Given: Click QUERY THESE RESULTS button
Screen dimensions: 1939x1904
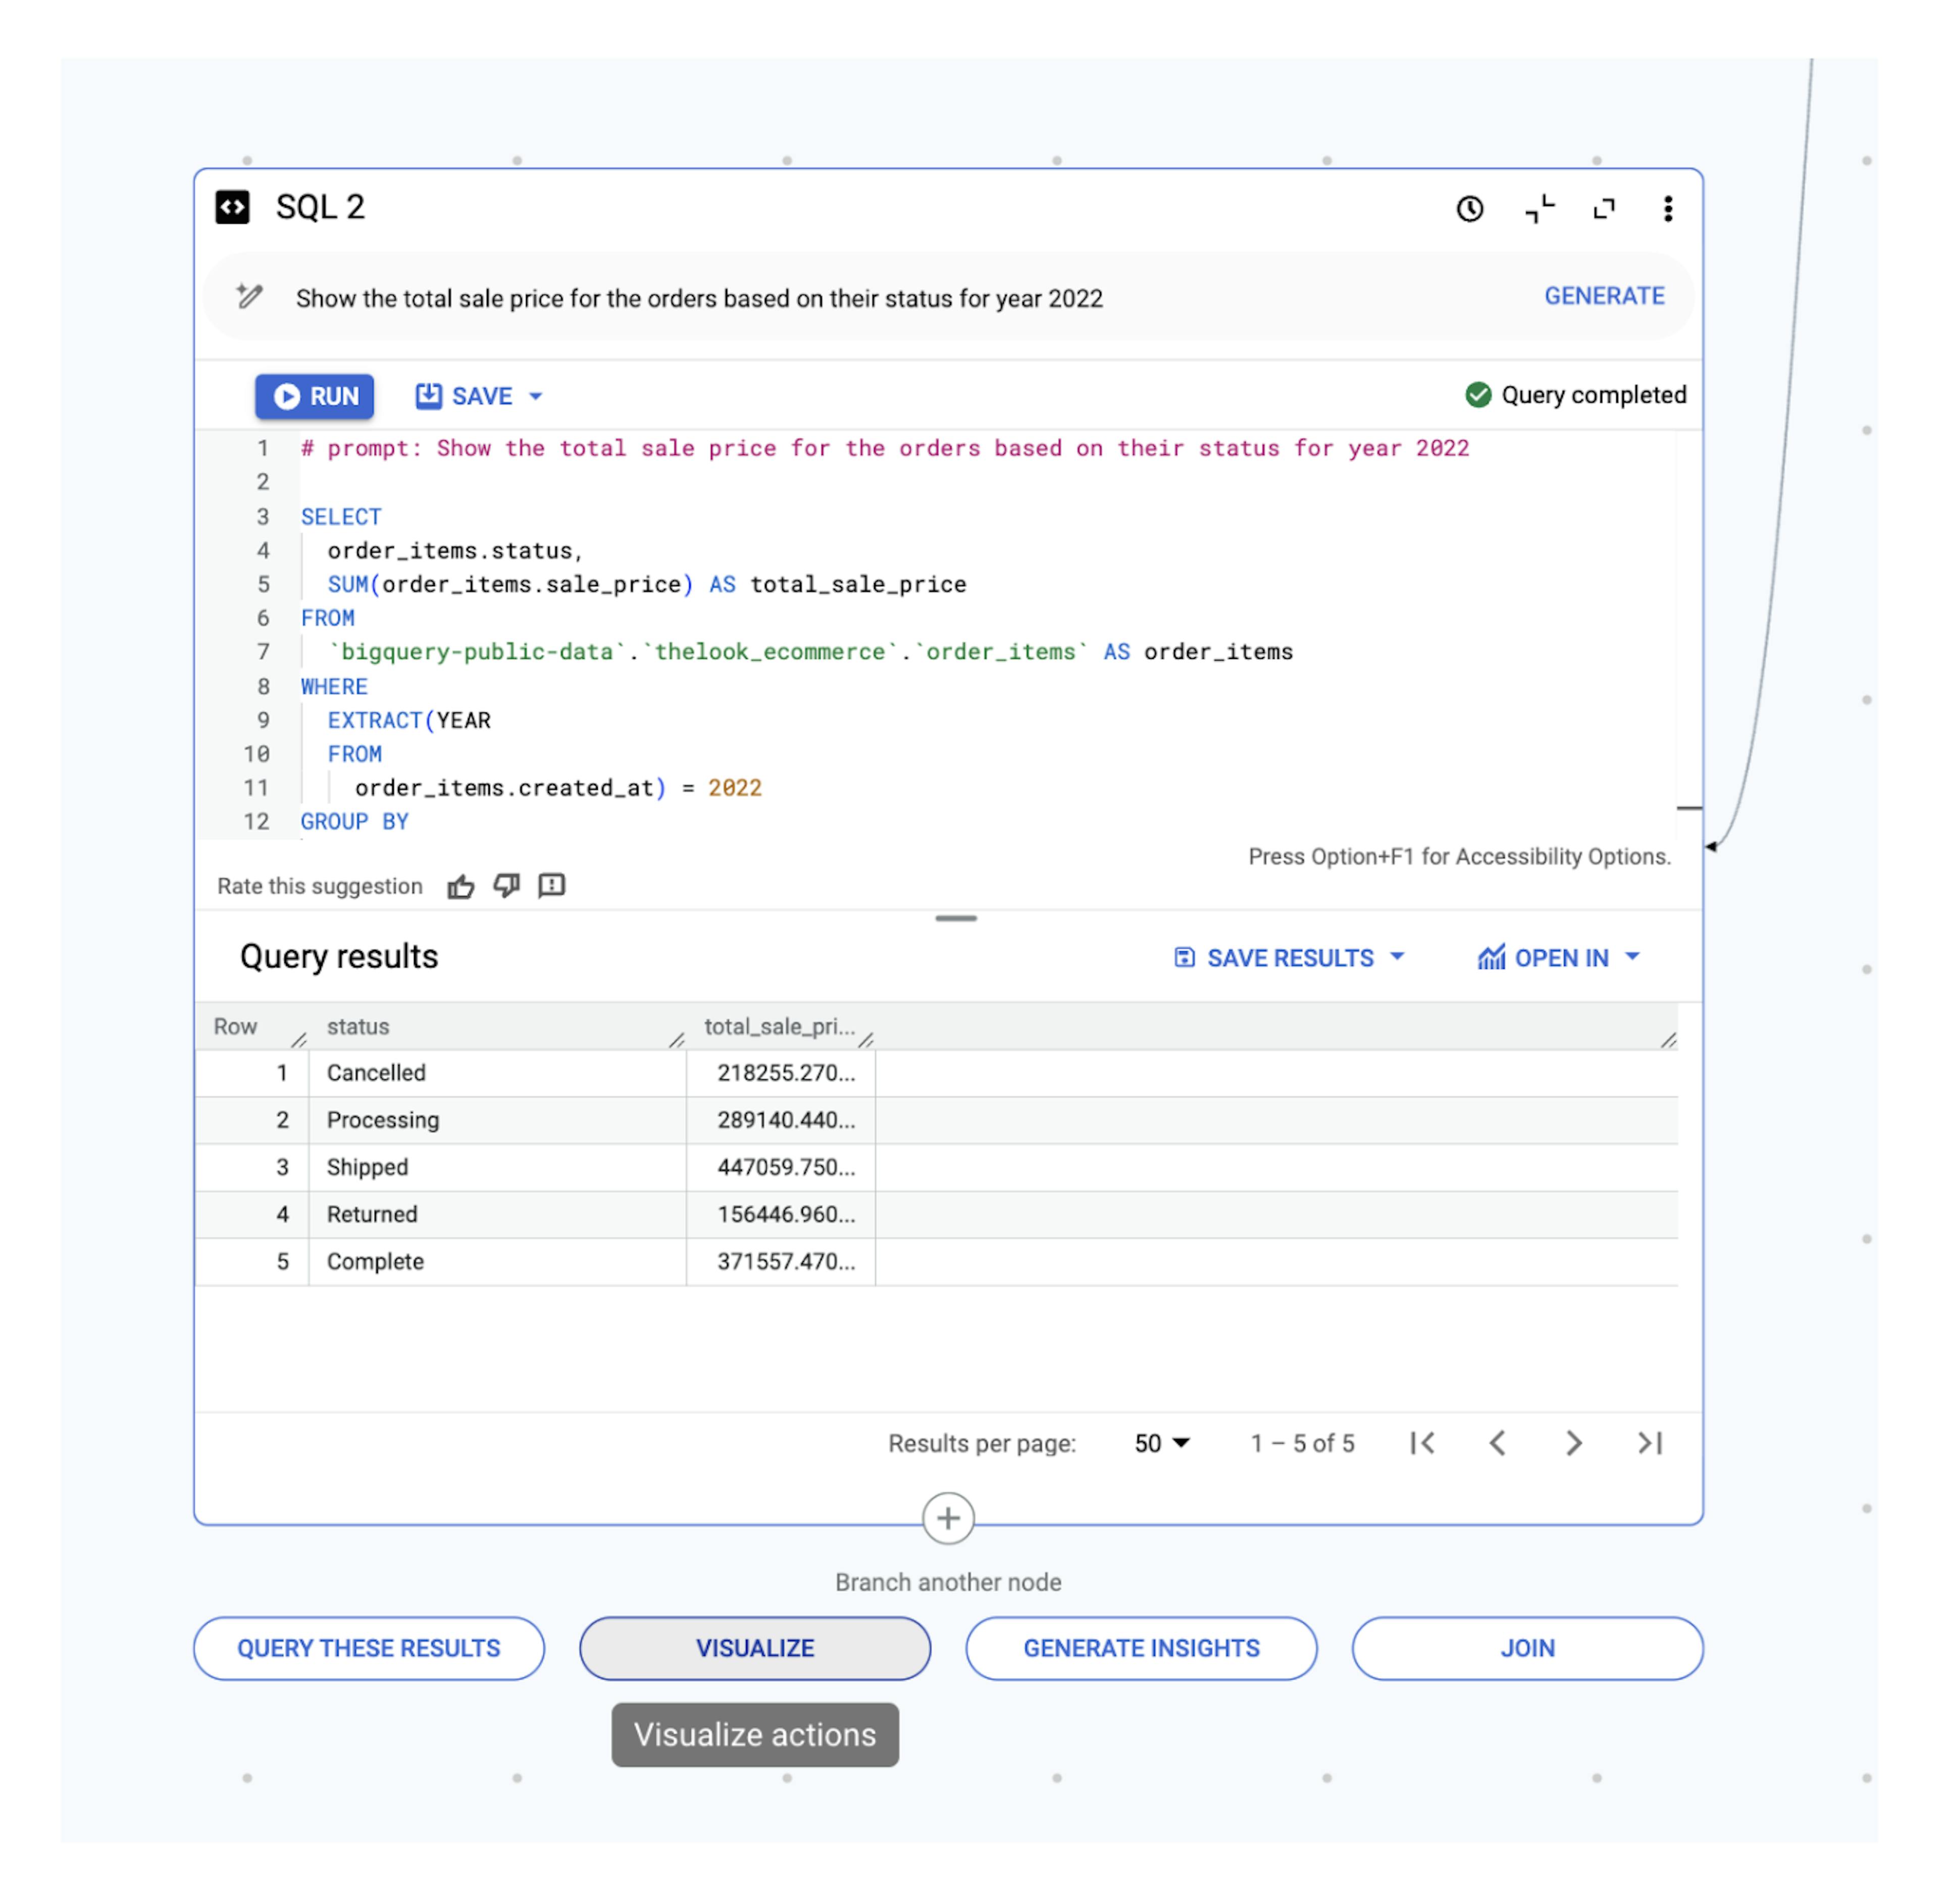Looking at the screenshot, I should (369, 1649).
